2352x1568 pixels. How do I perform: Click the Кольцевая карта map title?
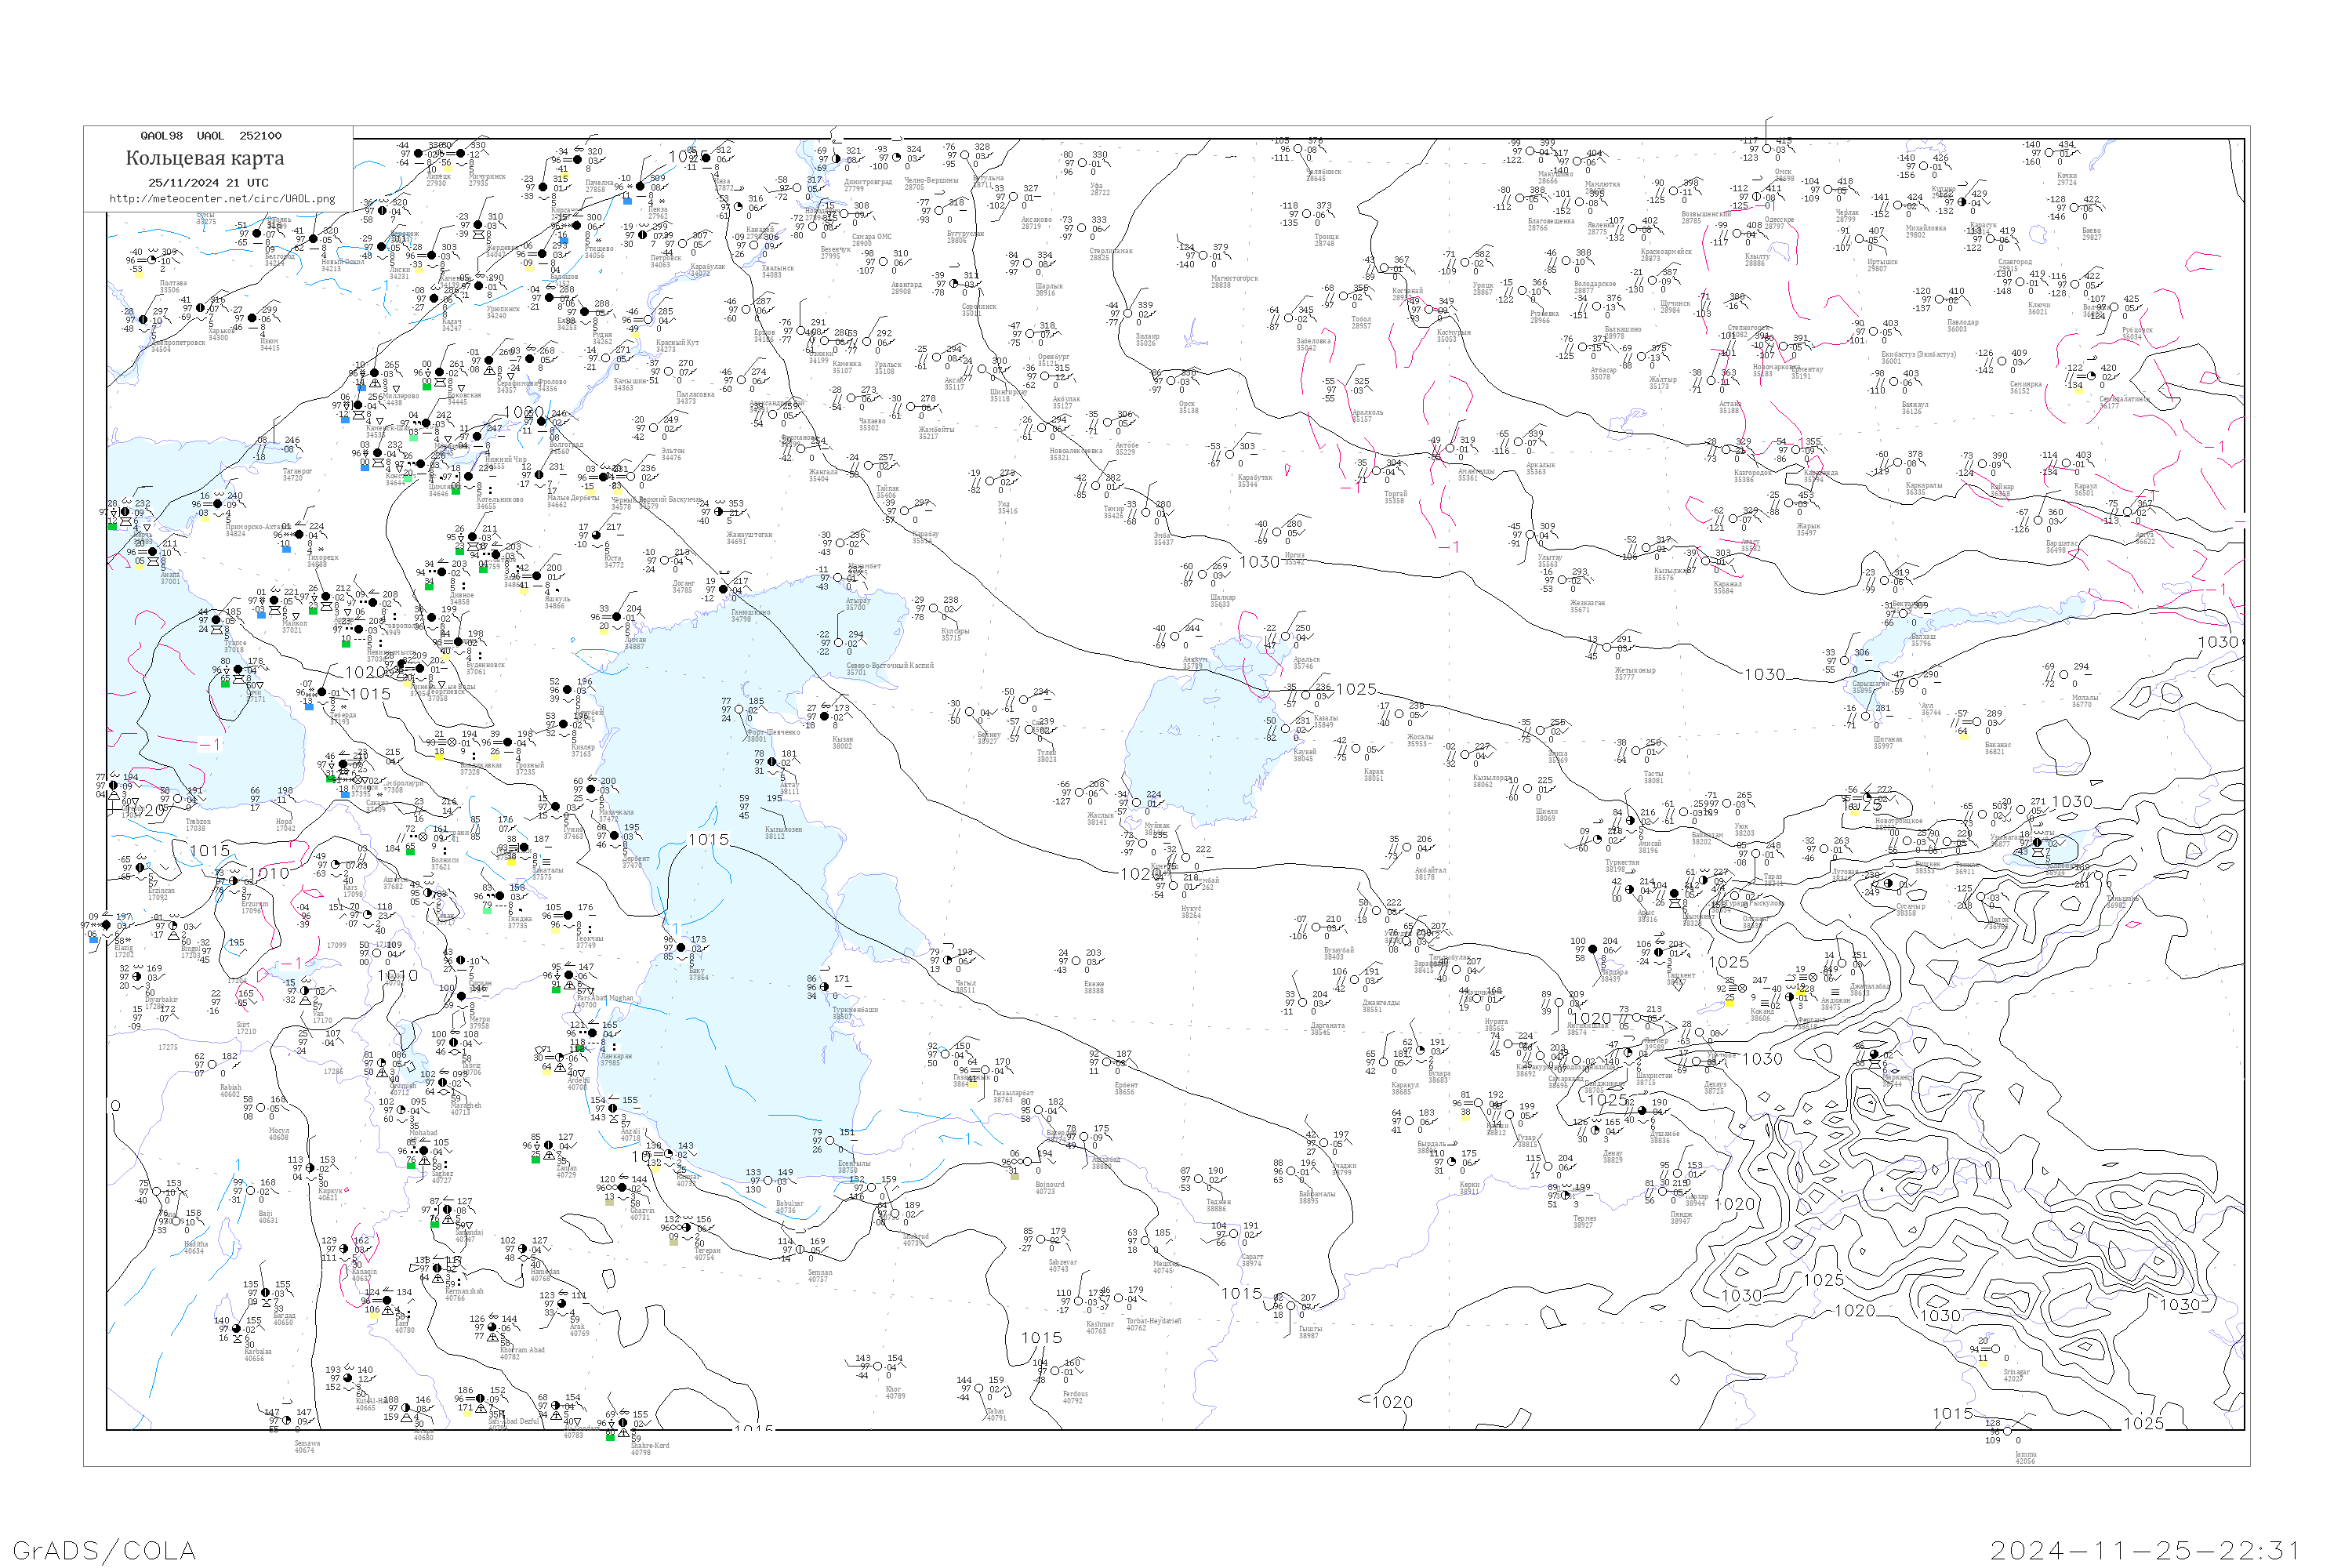(205, 158)
